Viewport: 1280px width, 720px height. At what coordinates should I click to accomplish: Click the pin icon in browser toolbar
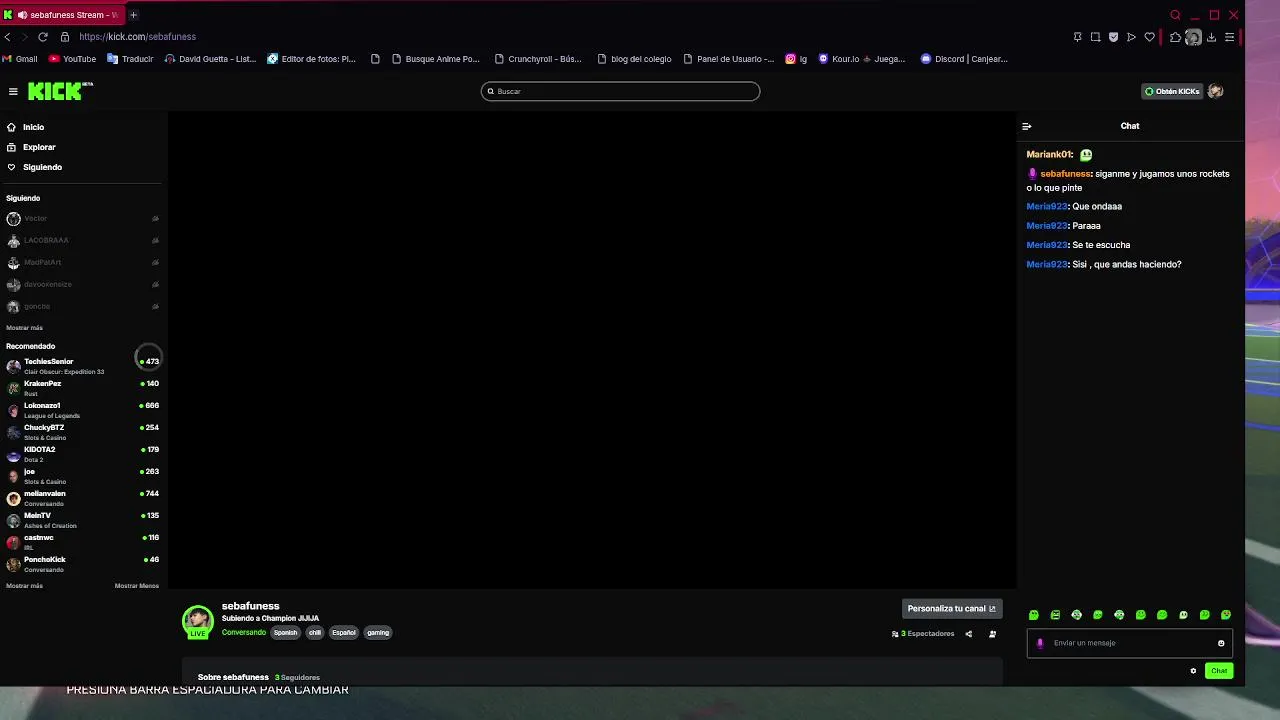[1077, 37]
